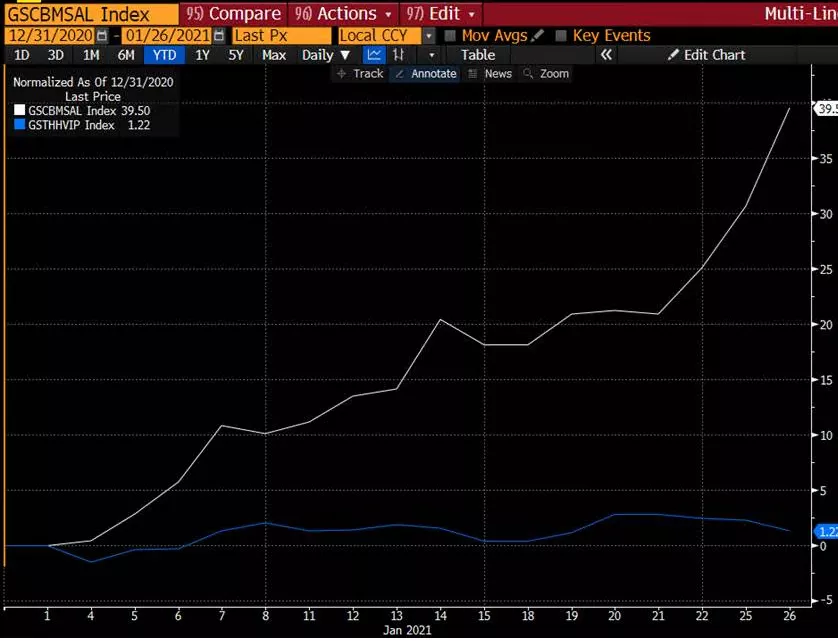Select the bar chart type icon

tap(399, 55)
